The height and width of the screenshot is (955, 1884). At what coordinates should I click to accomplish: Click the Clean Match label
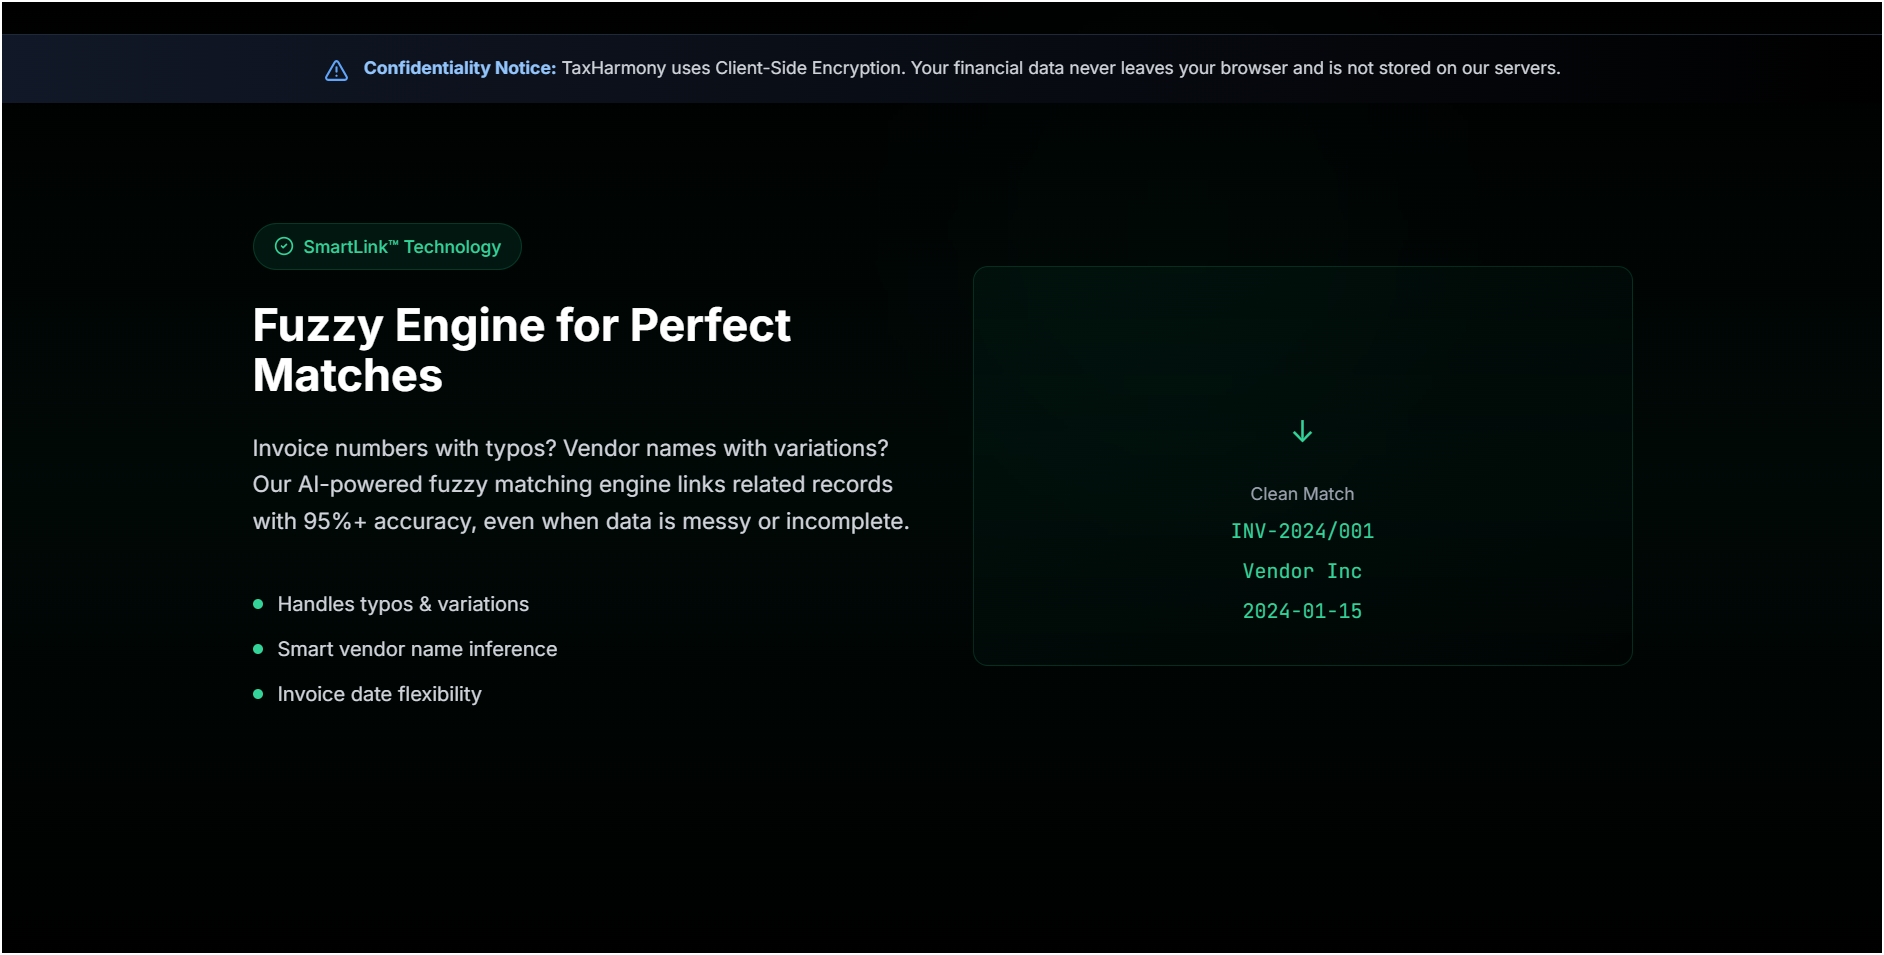click(x=1302, y=494)
